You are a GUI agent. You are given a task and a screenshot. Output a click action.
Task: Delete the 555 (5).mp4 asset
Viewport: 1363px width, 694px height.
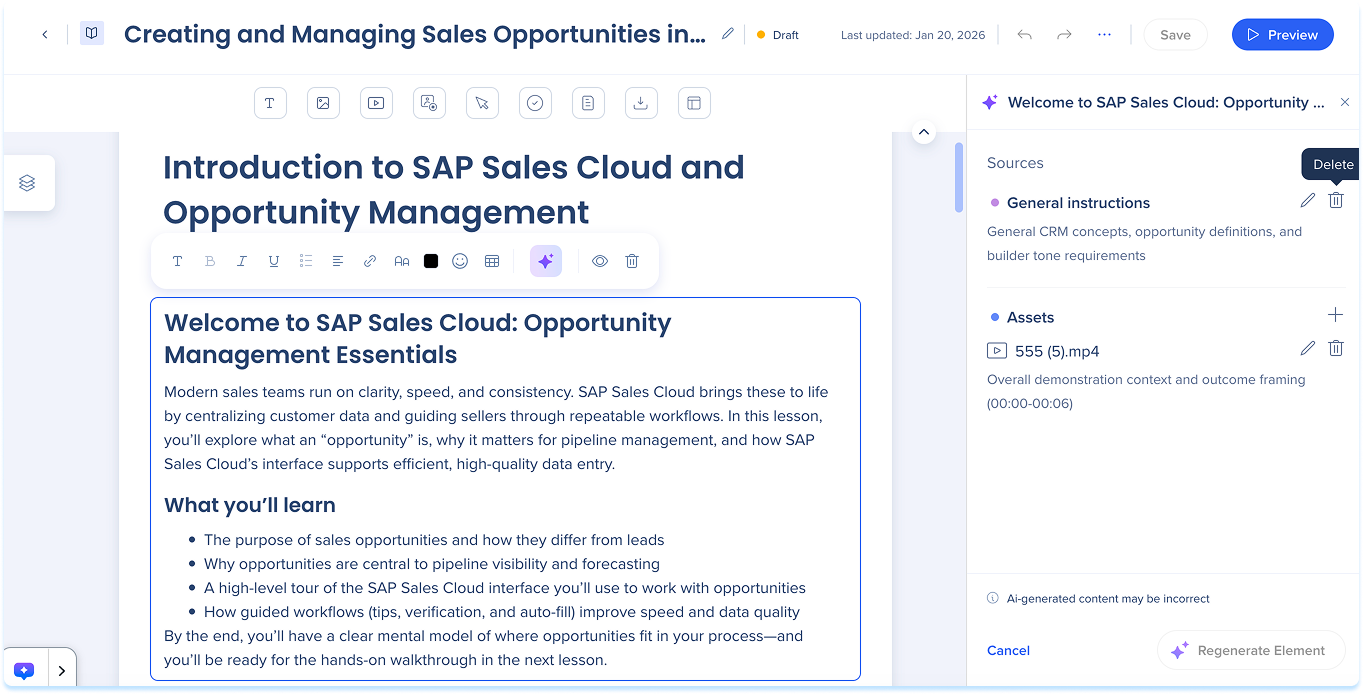point(1335,348)
